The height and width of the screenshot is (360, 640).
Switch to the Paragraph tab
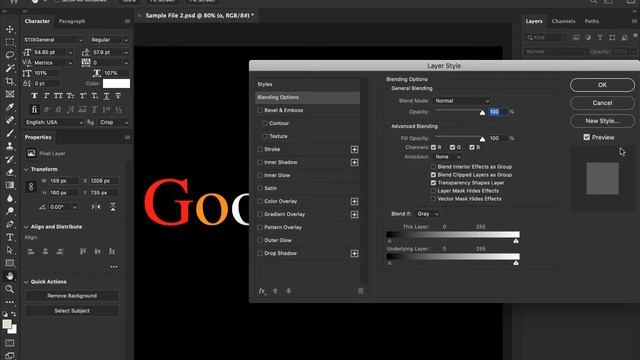pos(72,21)
